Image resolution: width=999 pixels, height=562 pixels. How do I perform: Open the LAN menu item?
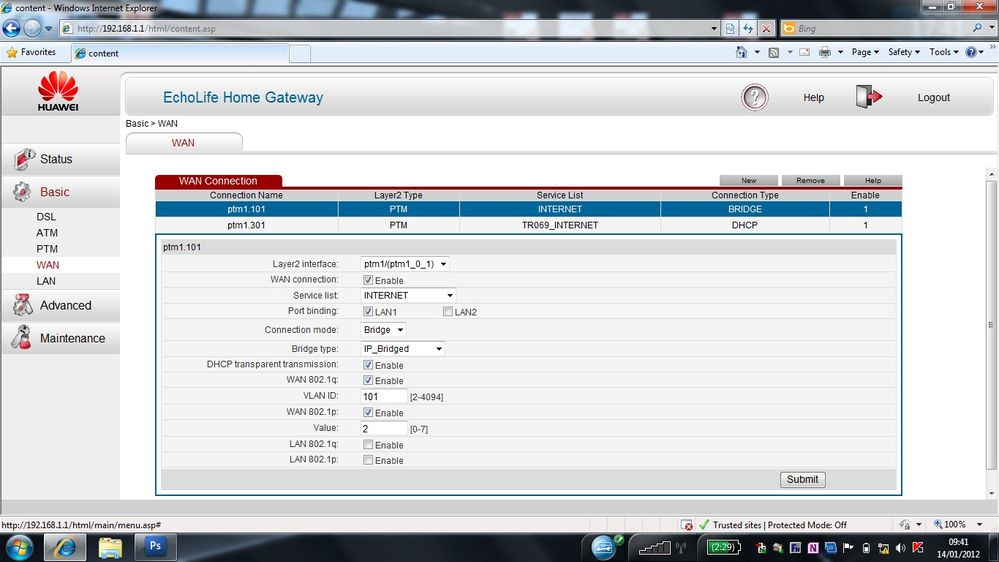tap(46, 281)
